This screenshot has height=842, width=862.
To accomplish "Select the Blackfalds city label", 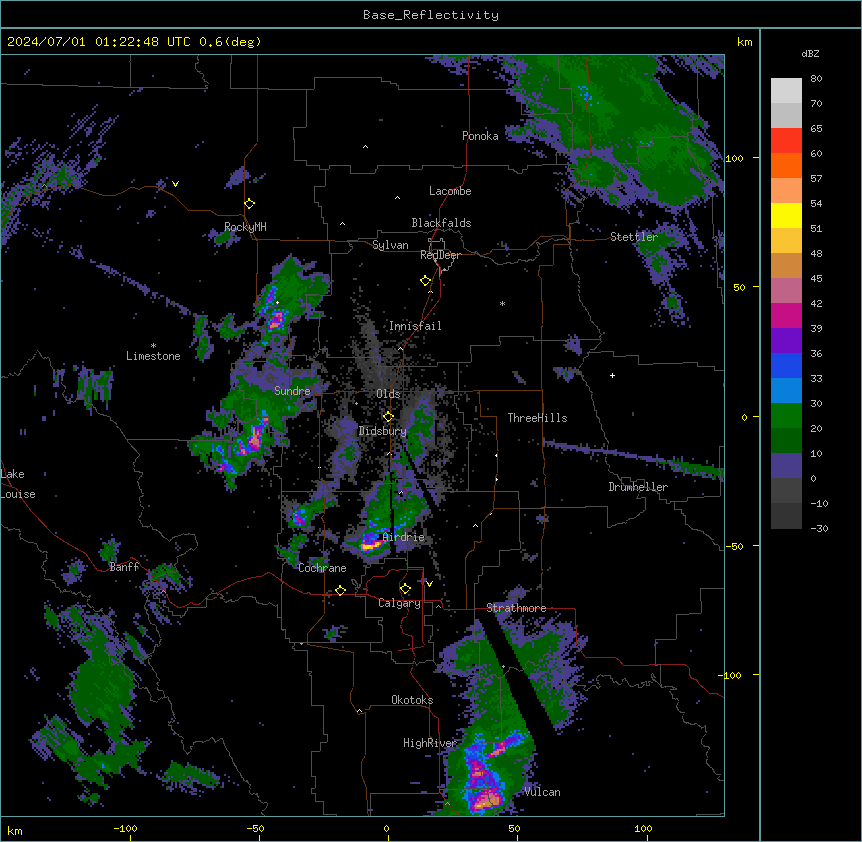I will pos(441,223).
